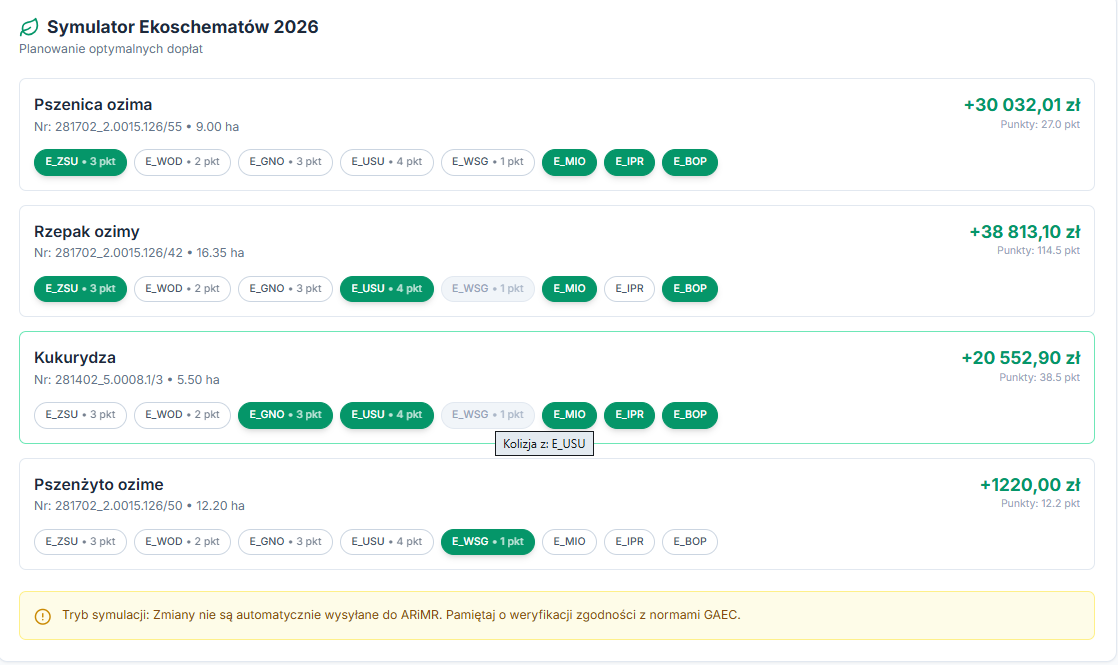Enable E_GNO for Rzepak ozimy

[x=285, y=289]
